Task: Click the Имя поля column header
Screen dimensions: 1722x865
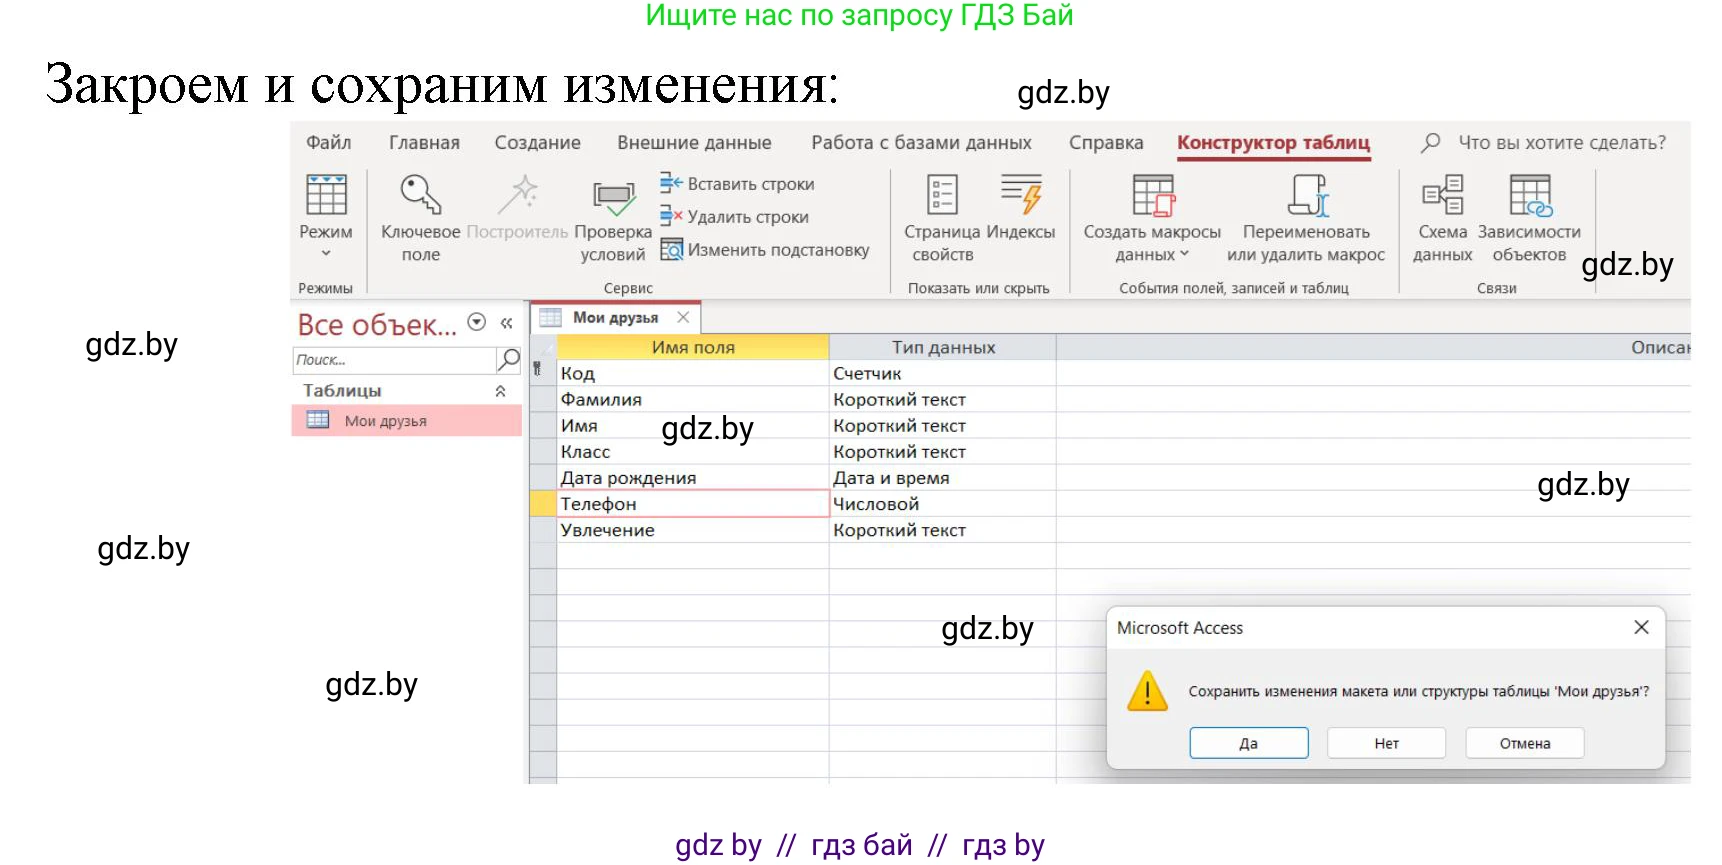Action: 693,347
